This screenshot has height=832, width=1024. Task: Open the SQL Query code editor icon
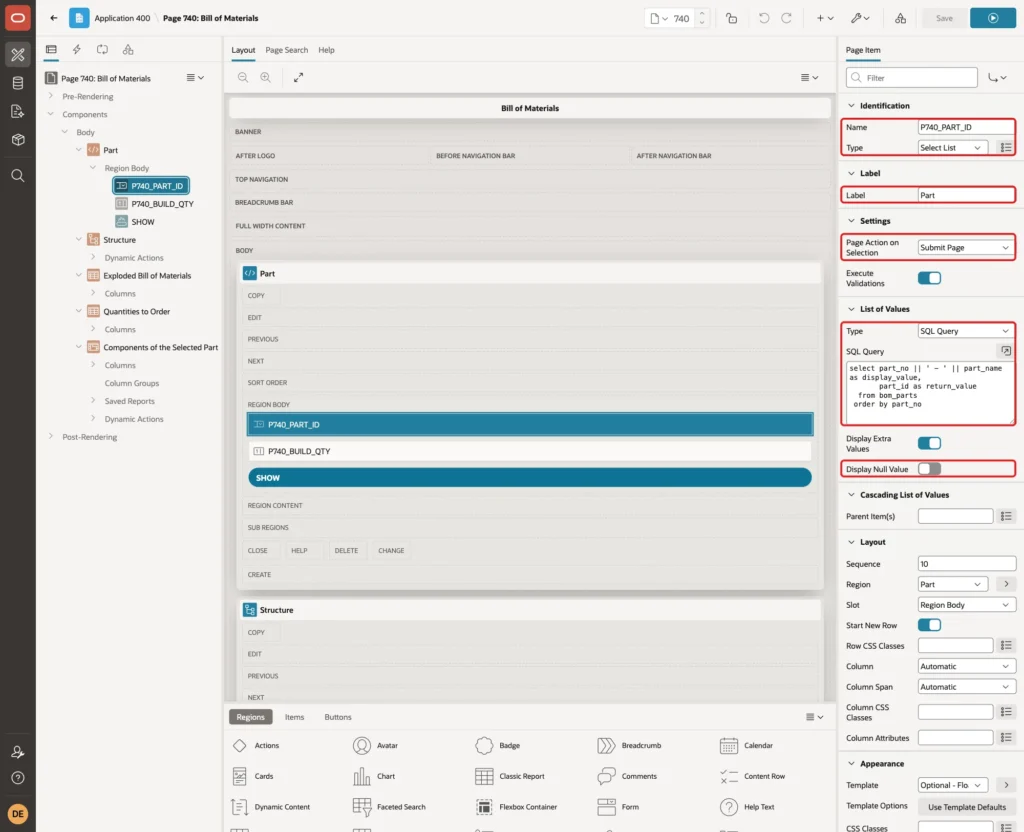1006,351
